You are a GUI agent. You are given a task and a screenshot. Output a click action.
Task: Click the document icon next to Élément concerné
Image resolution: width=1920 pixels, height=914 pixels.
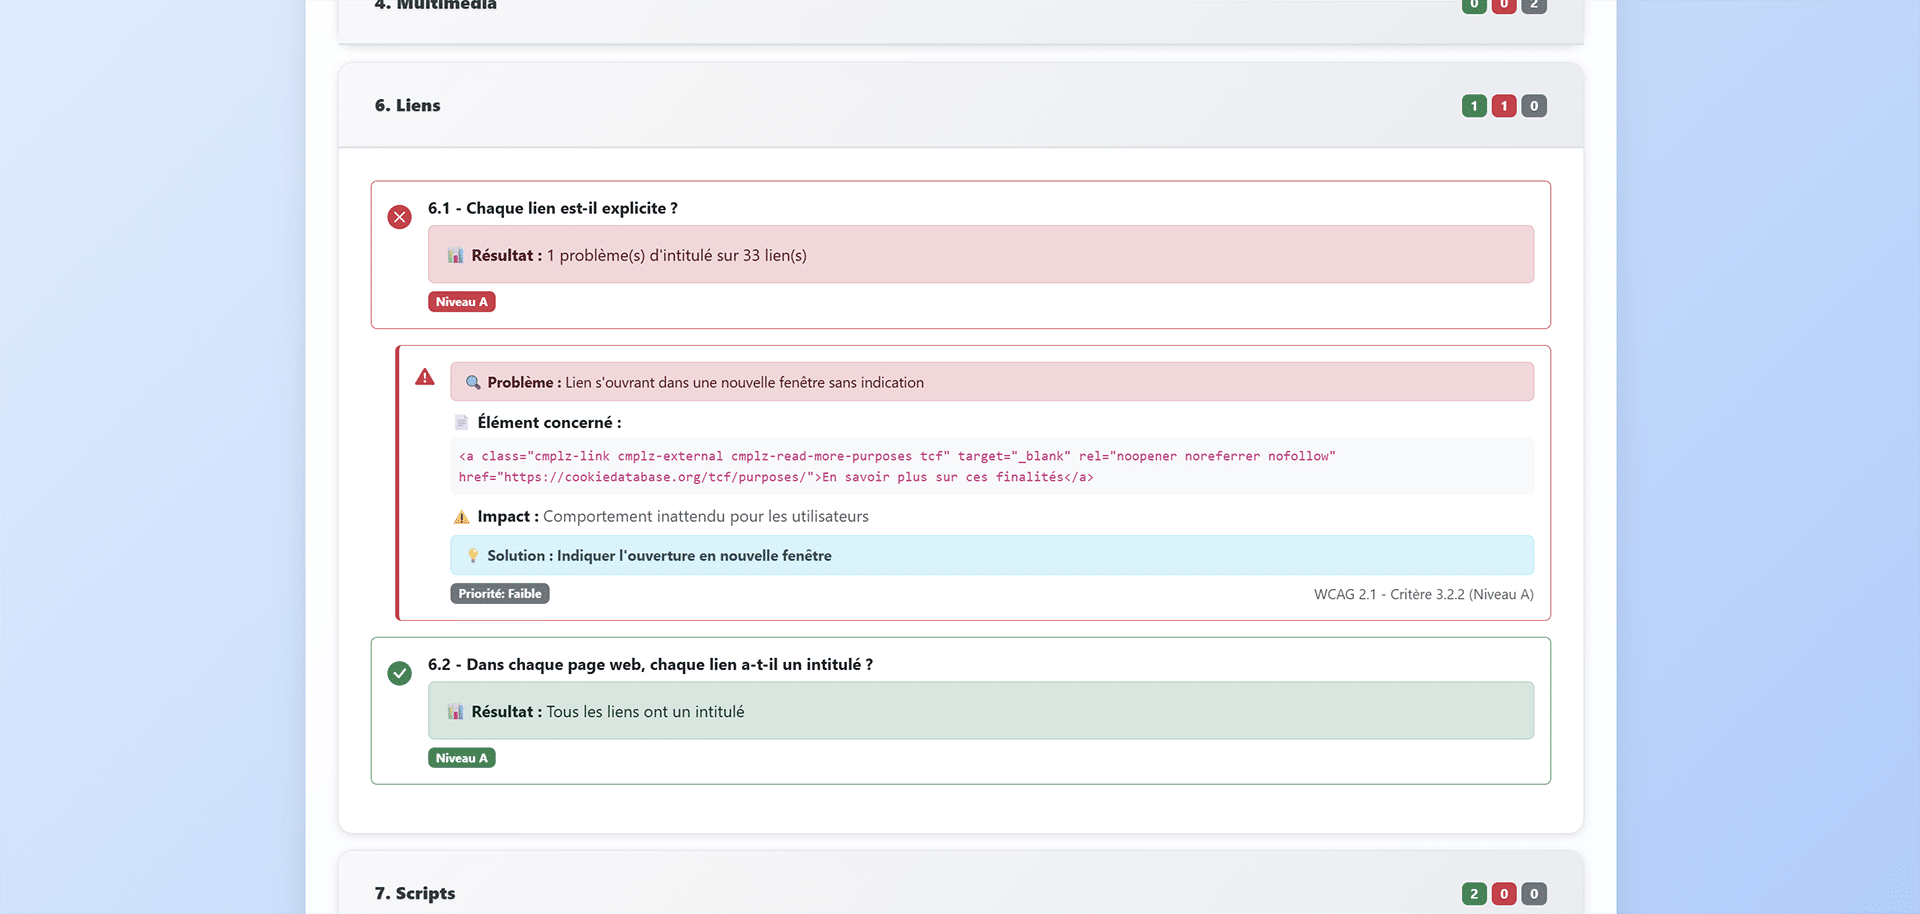click(x=461, y=423)
